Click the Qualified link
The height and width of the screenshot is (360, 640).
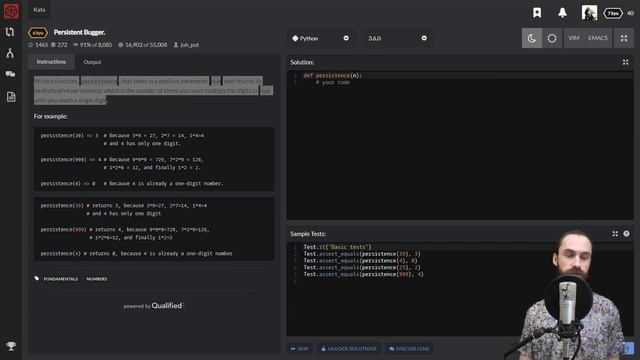[x=167, y=305]
